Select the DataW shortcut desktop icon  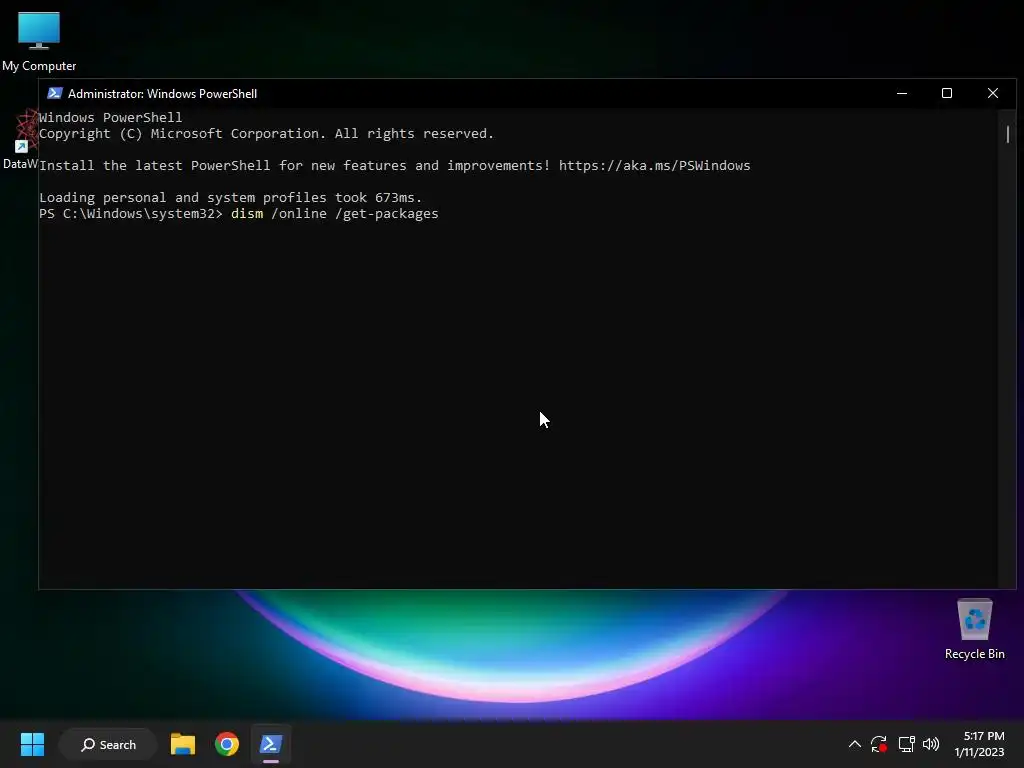click(20, 140)
